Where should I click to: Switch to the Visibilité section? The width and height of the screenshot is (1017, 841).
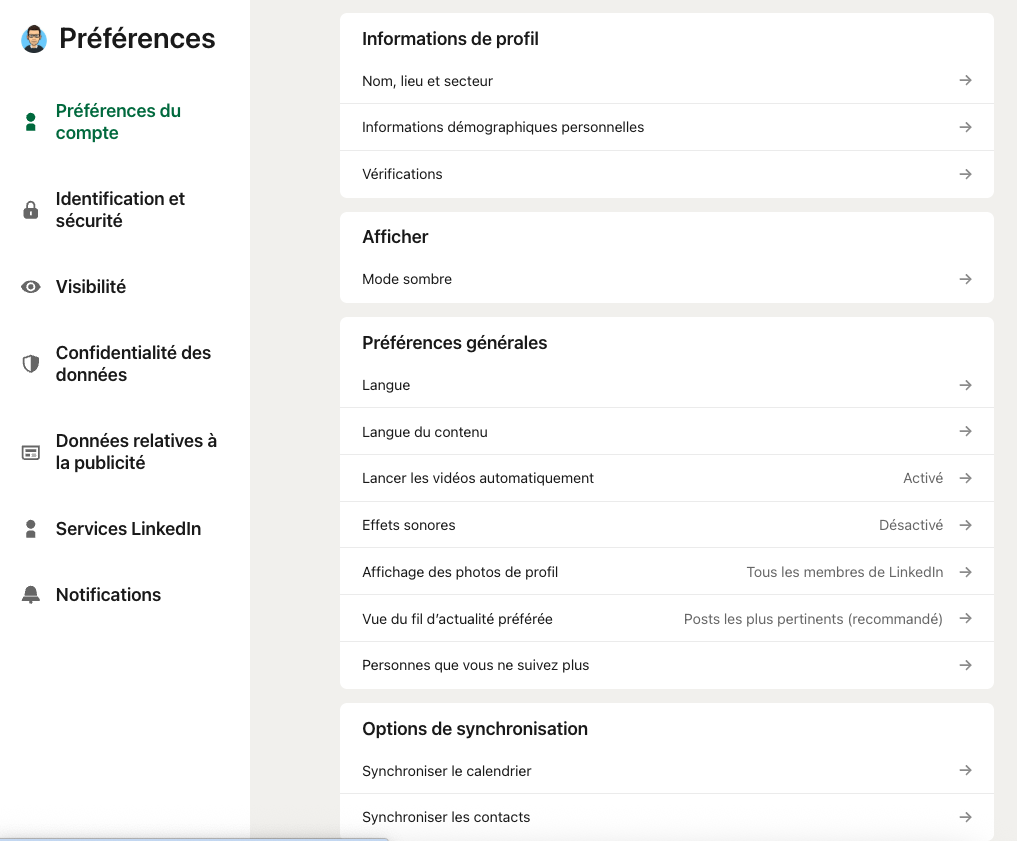[91, 287]
